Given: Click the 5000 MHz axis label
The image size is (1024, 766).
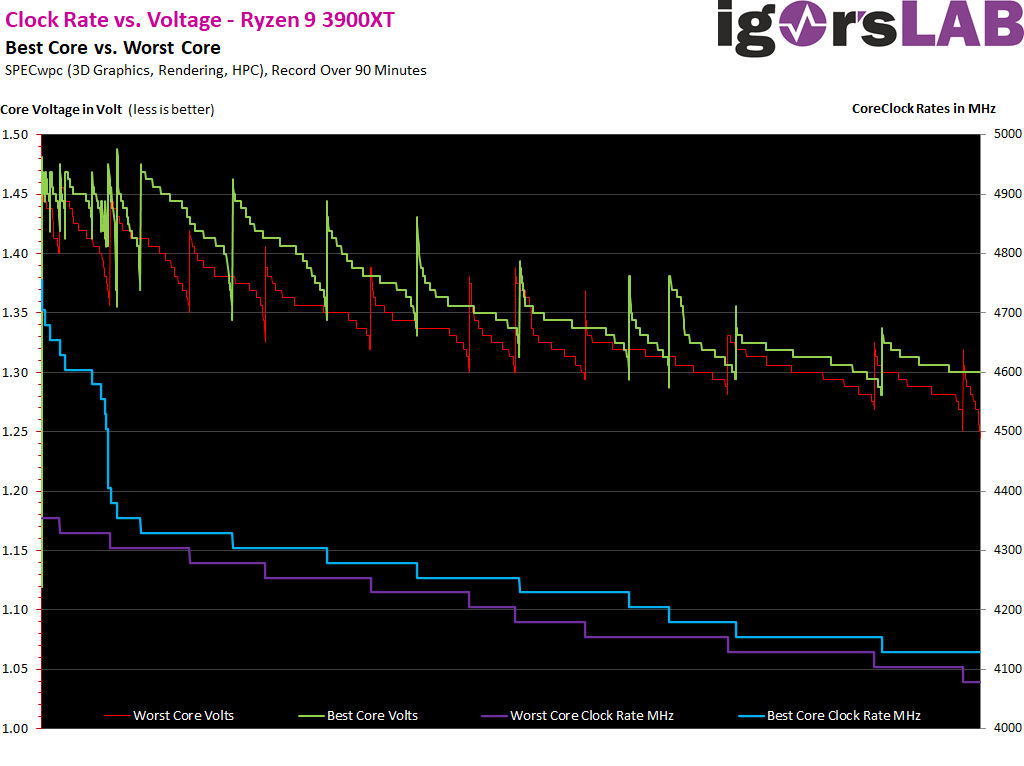Looking at the screenshot, I should 1008,134.
